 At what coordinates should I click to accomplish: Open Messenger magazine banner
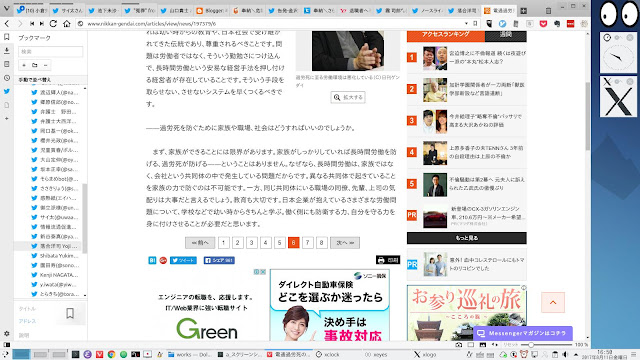[523, 333]
